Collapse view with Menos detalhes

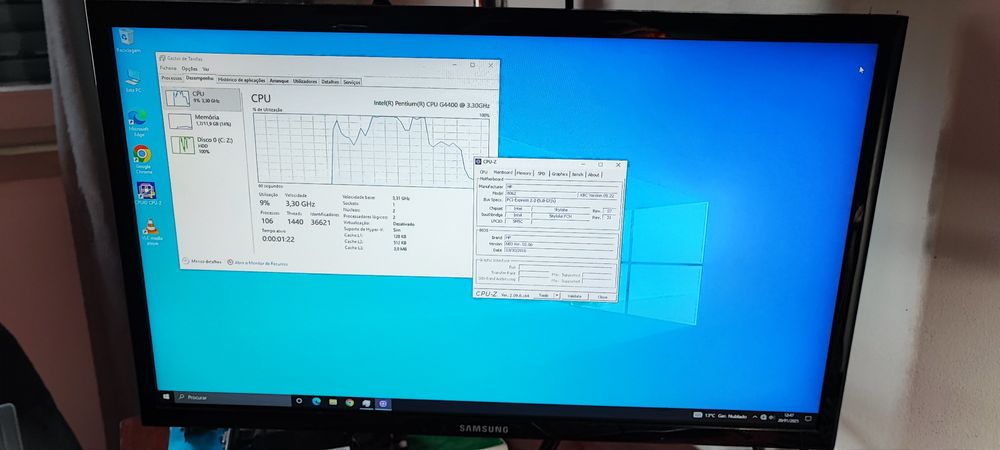point(202,261)
